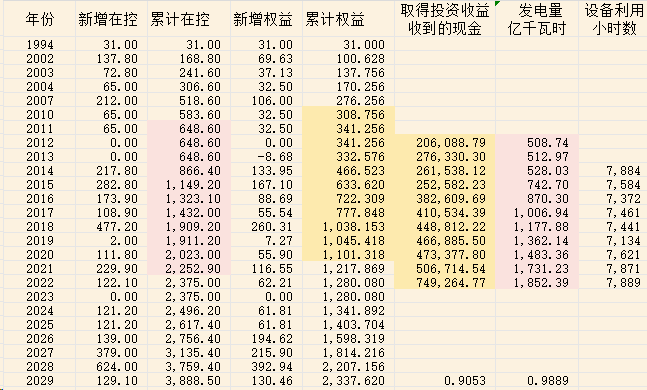Click the cell showing 0.9053
The width and height of the screenshot is (647, 390).
coord(445,381)
